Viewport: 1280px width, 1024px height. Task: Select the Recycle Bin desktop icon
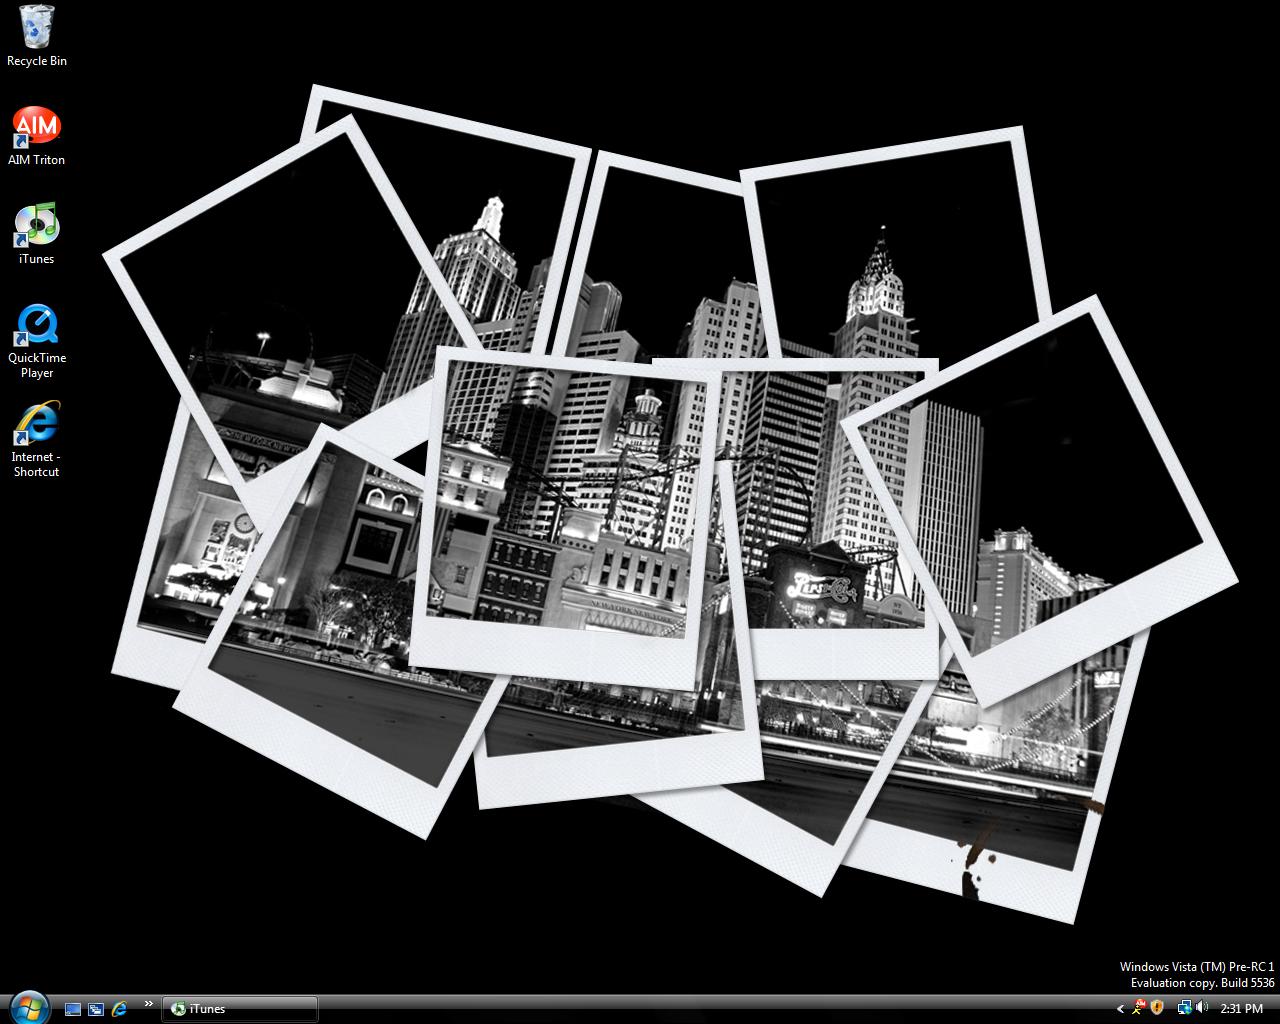[x=37, y=28]
